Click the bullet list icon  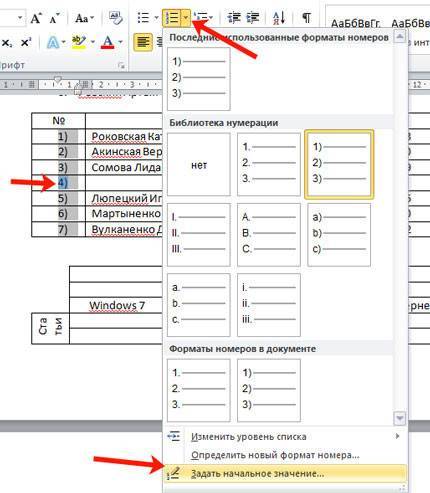[x=144, y=18]
